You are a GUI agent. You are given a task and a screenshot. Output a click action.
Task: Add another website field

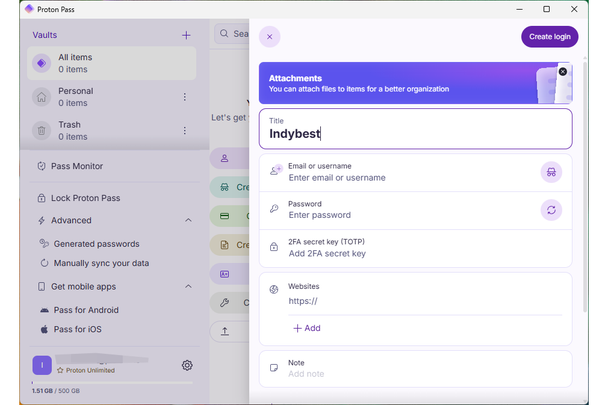click(307, 328)
